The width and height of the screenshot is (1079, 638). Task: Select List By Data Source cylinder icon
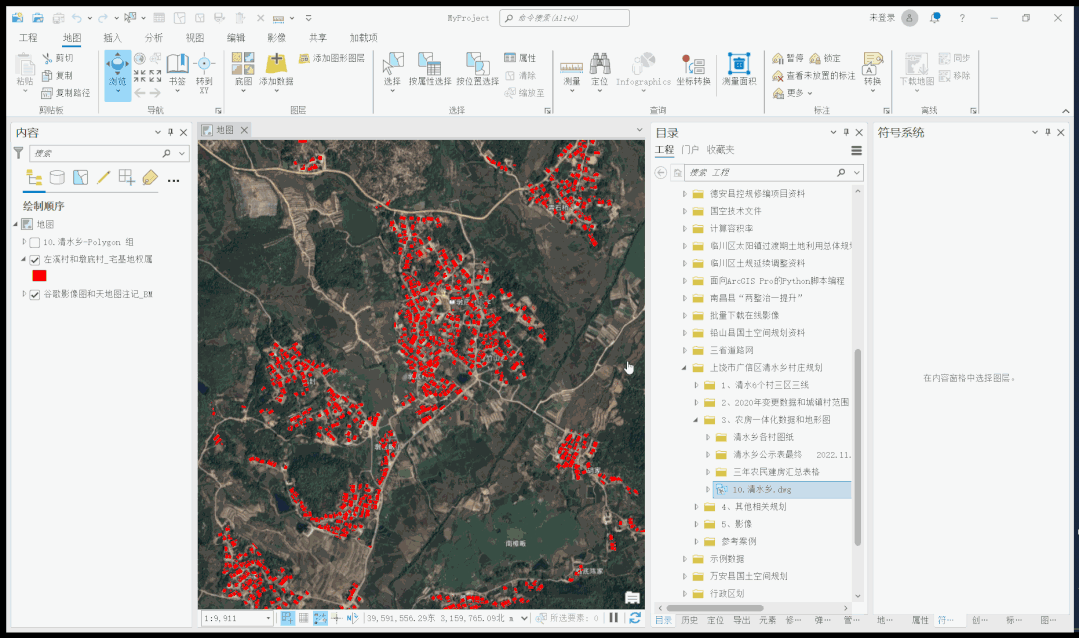57,178
